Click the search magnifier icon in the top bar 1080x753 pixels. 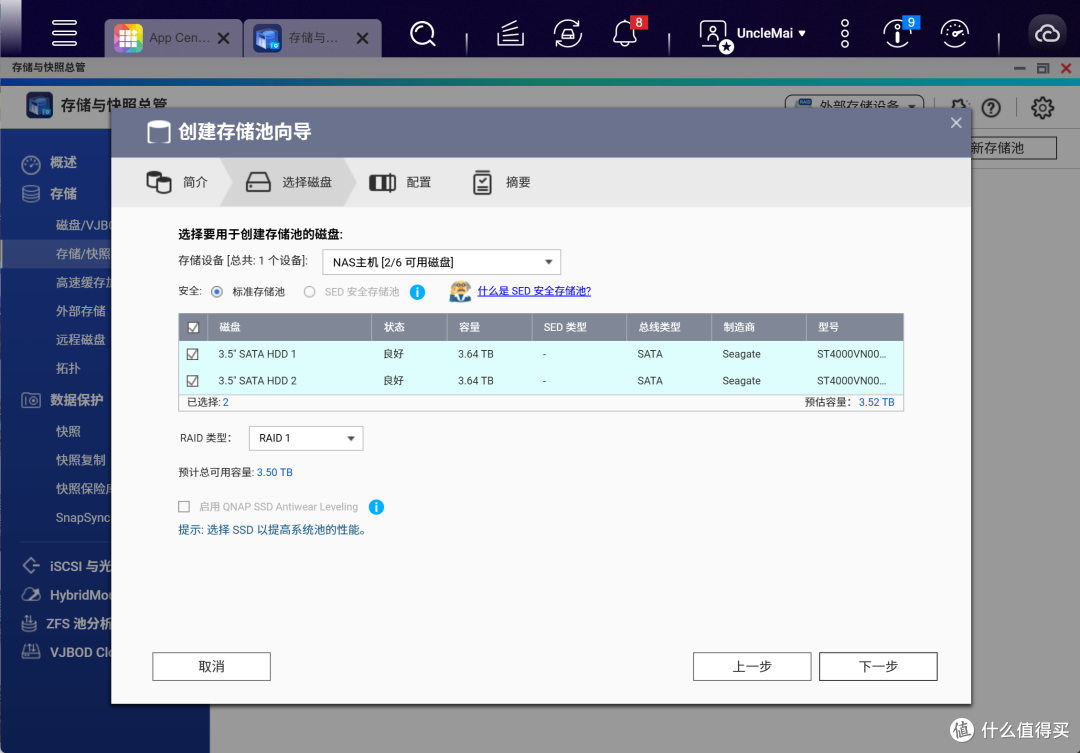point(422,33)
